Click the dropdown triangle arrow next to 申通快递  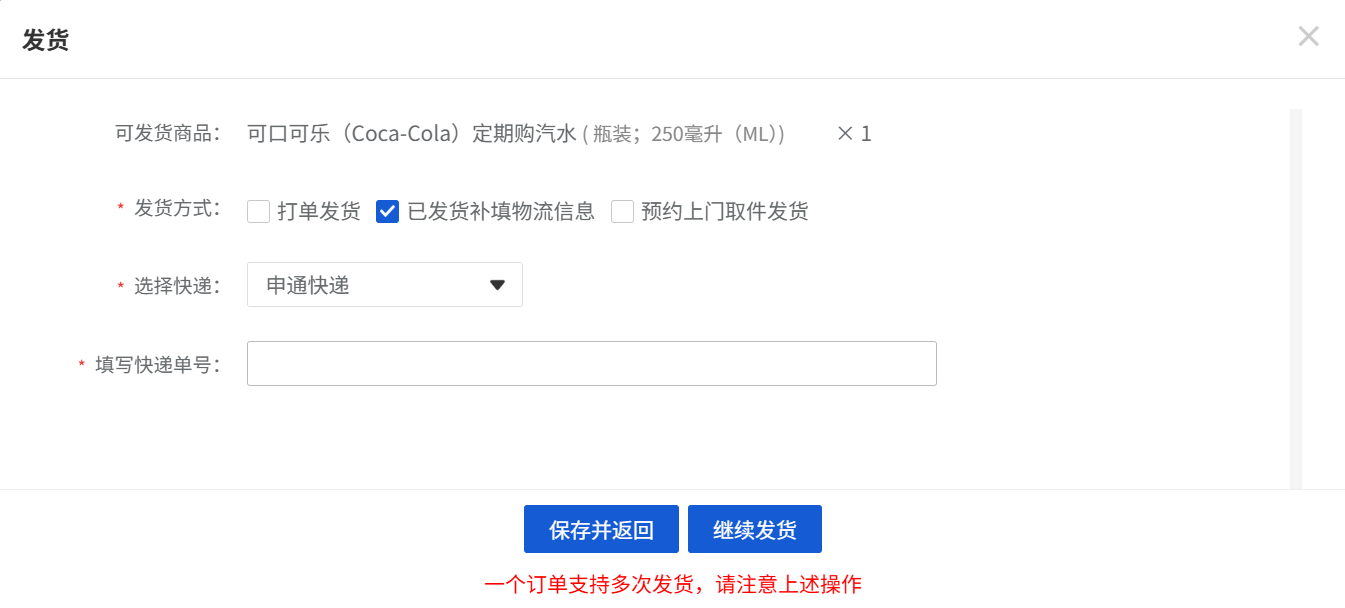coord(497,285)
